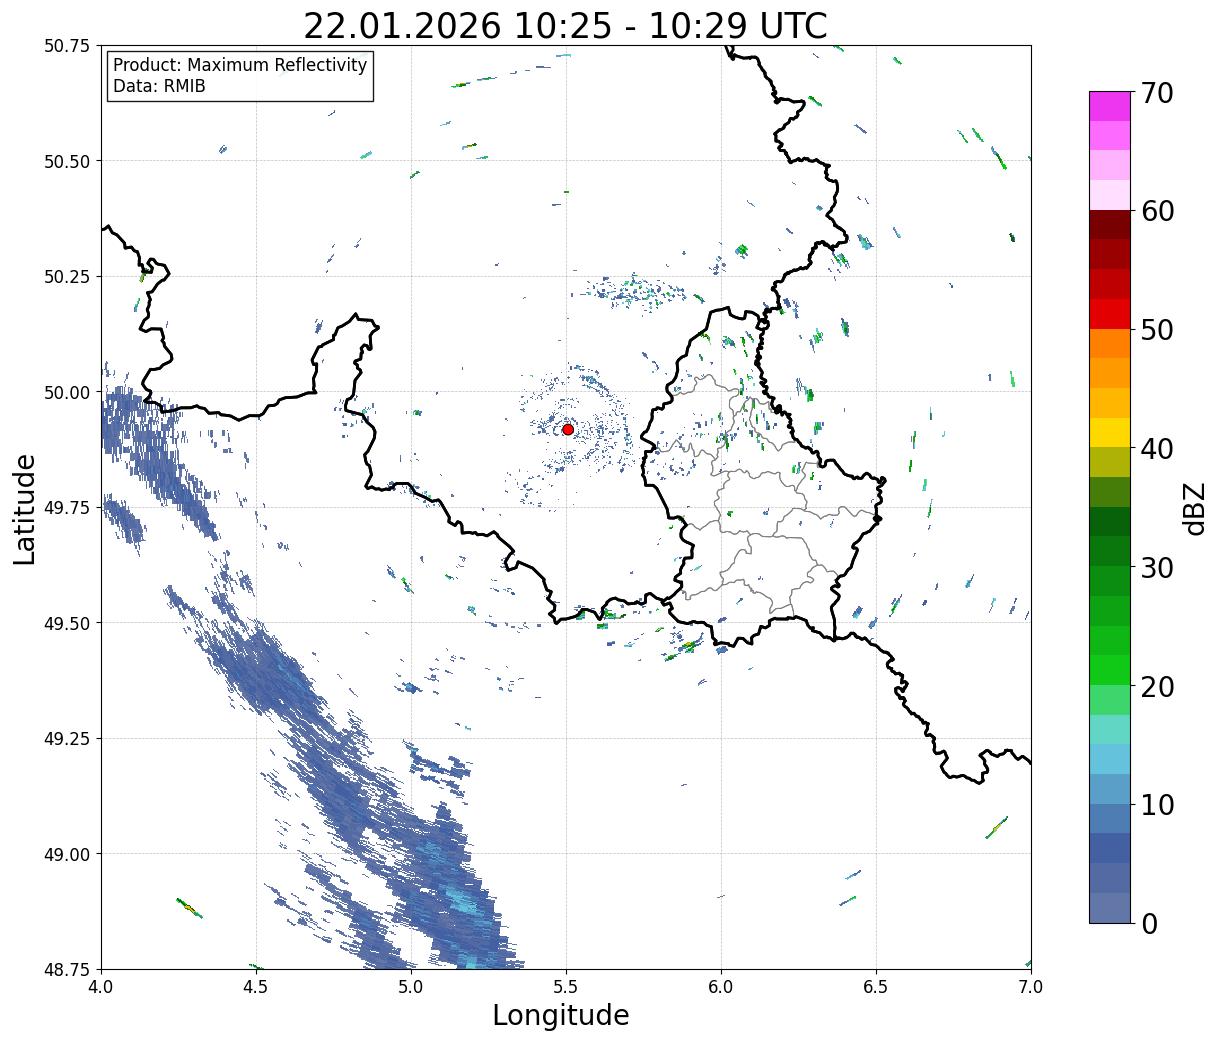Viewport: 1219px width, 1040px height.
Task: Click the latitude tick label 49.75
Action: (67, 508)
